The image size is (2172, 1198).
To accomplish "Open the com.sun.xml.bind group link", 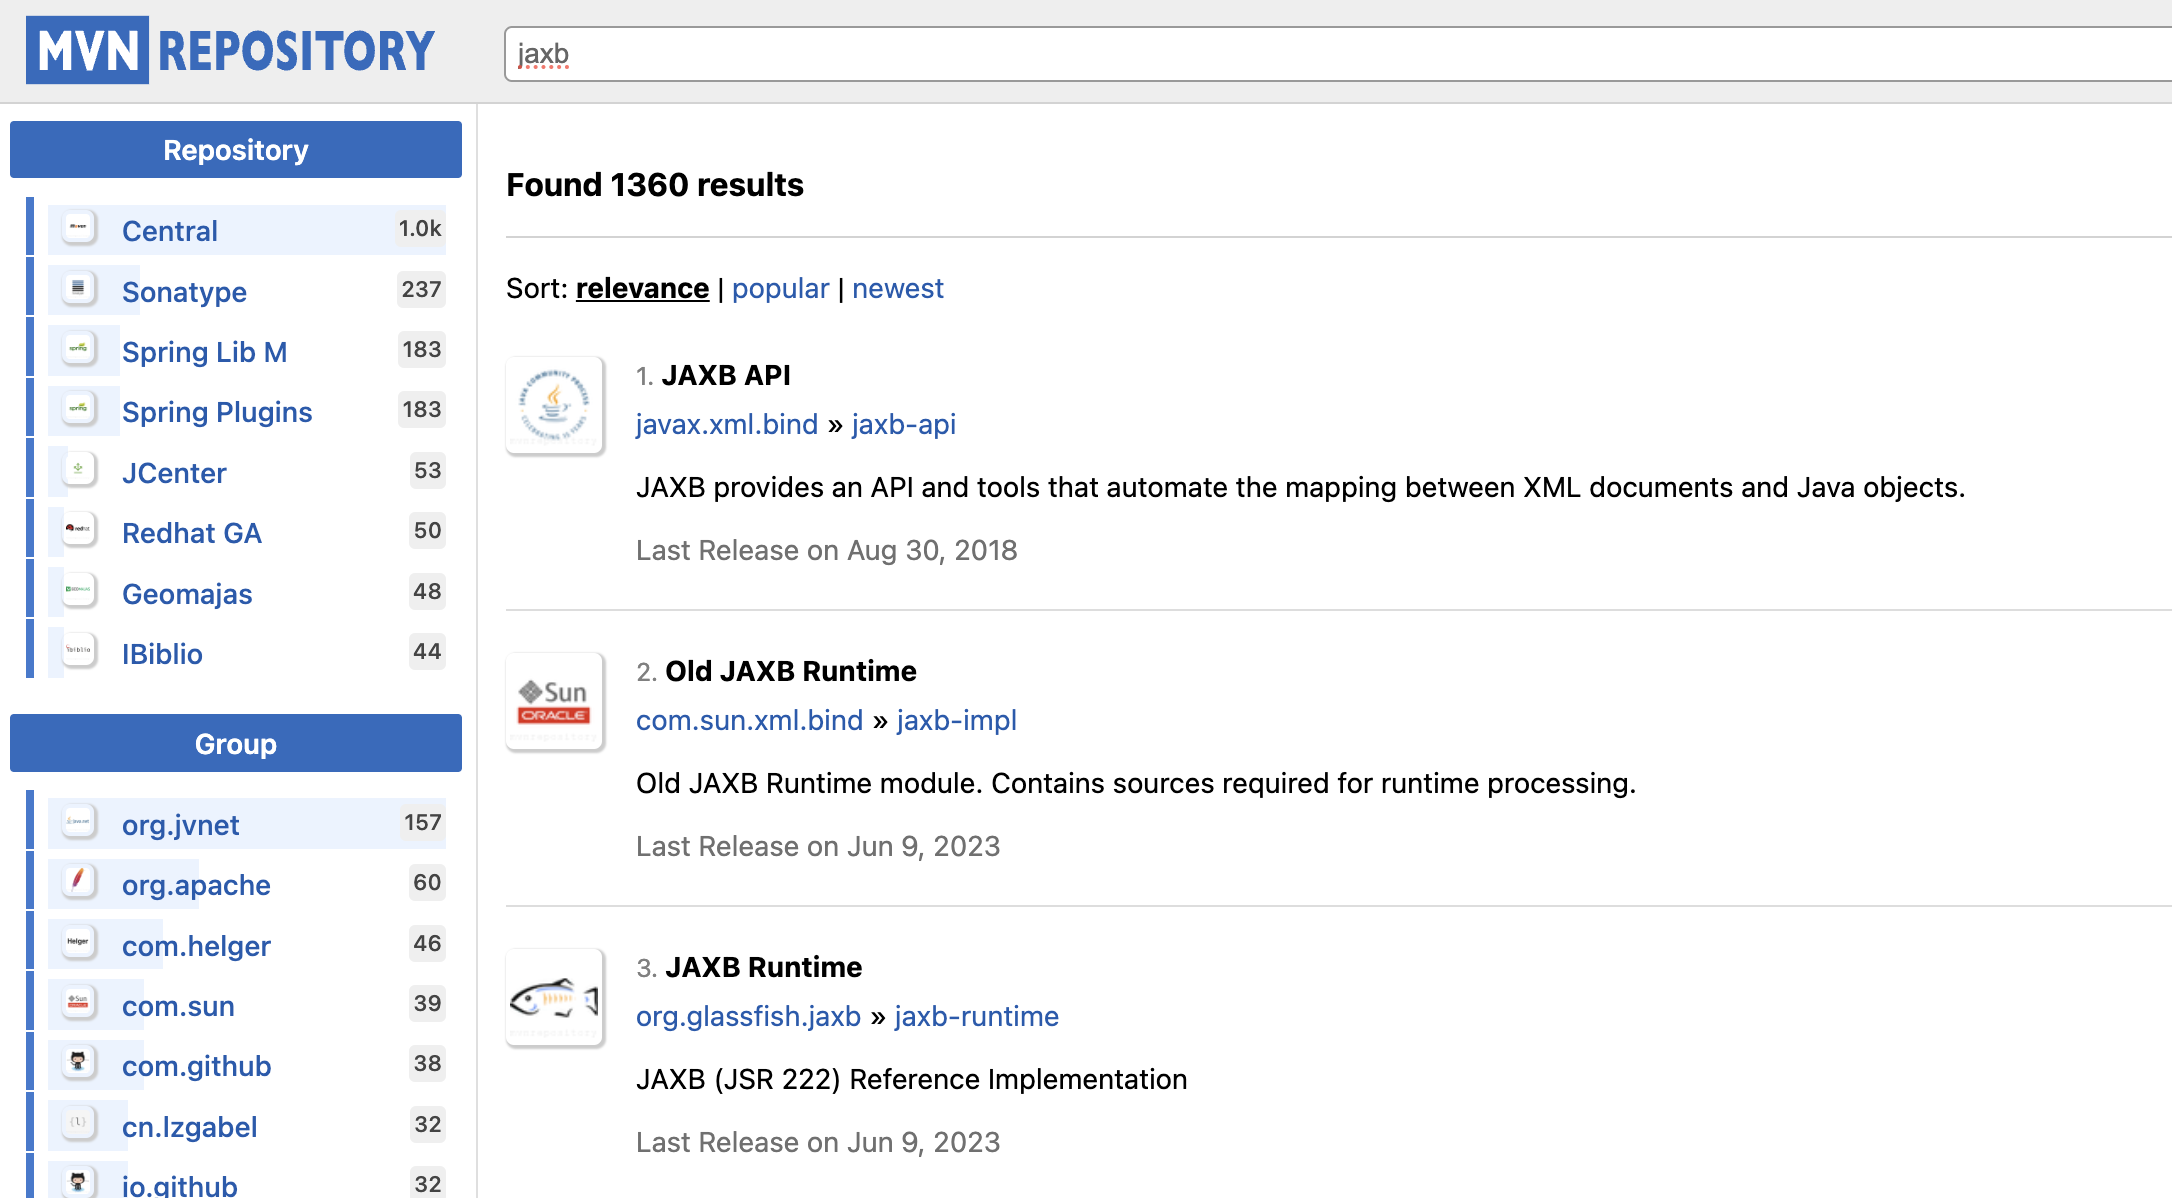I will [749, 720].
